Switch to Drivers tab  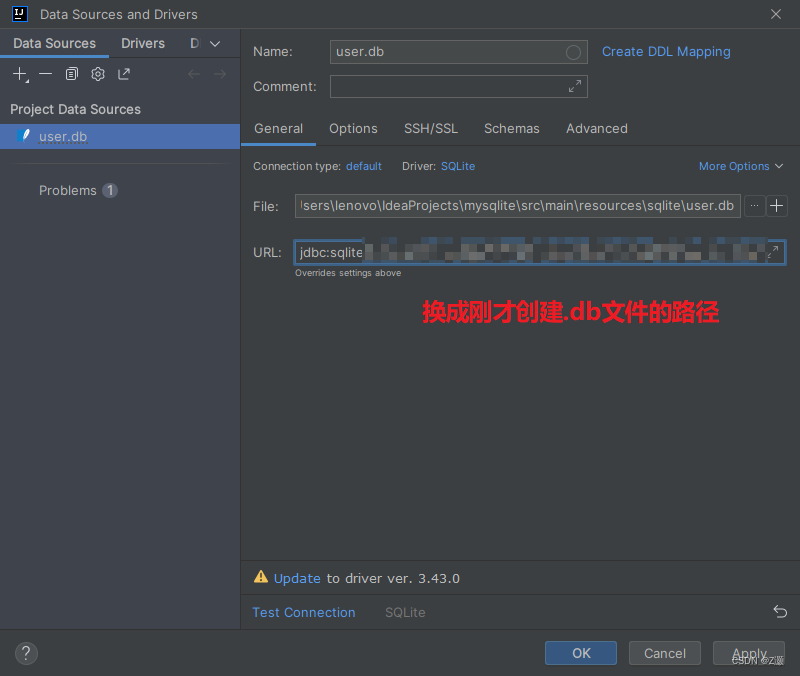(x=143, y=43)
